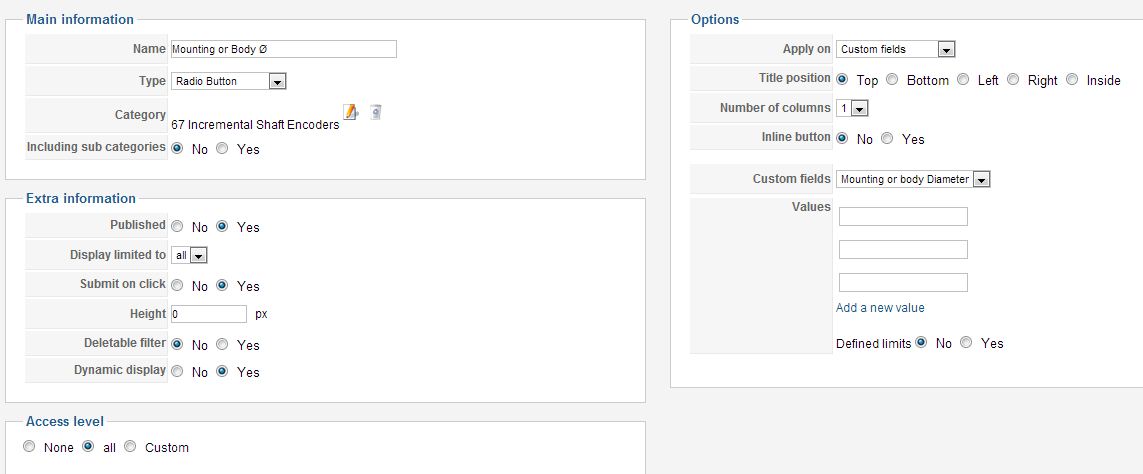Choose Custom access level
The height and width of the screenshot is (474, 1143).
(130, 446)
